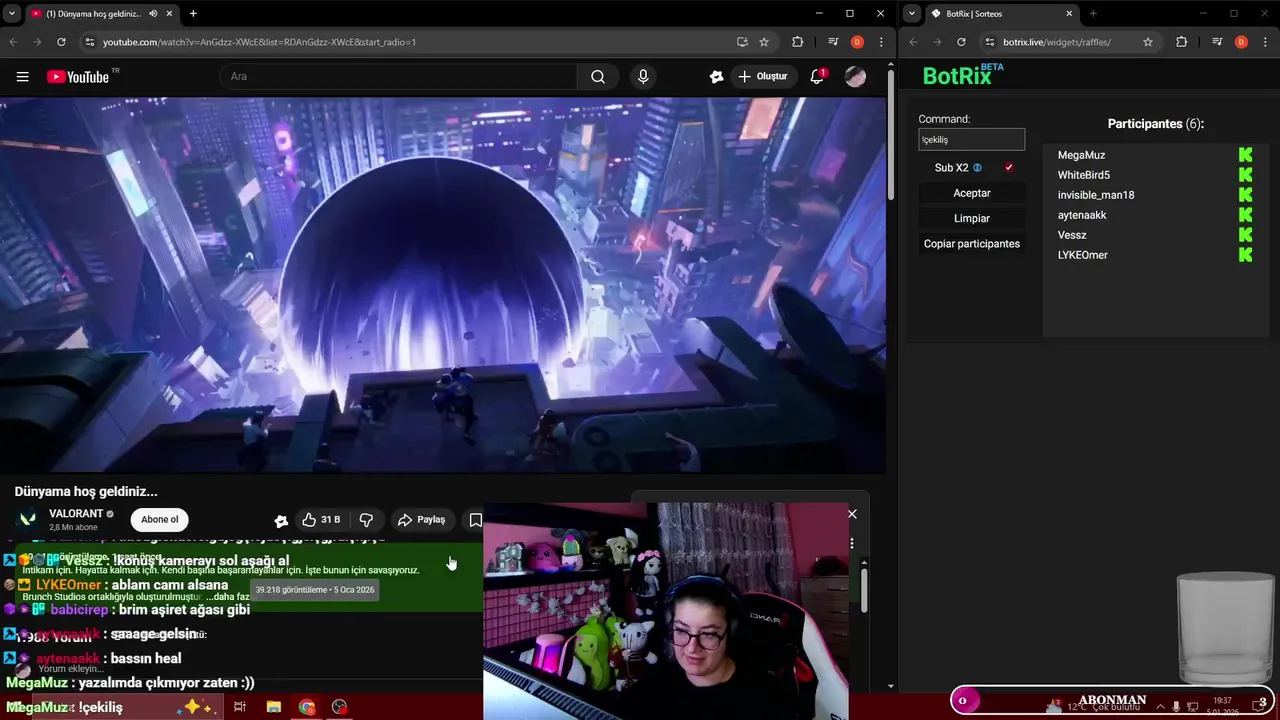Open Chrome menu in YouTube window
This screenshot has width=1280, height=720.
tap(881, 42)
